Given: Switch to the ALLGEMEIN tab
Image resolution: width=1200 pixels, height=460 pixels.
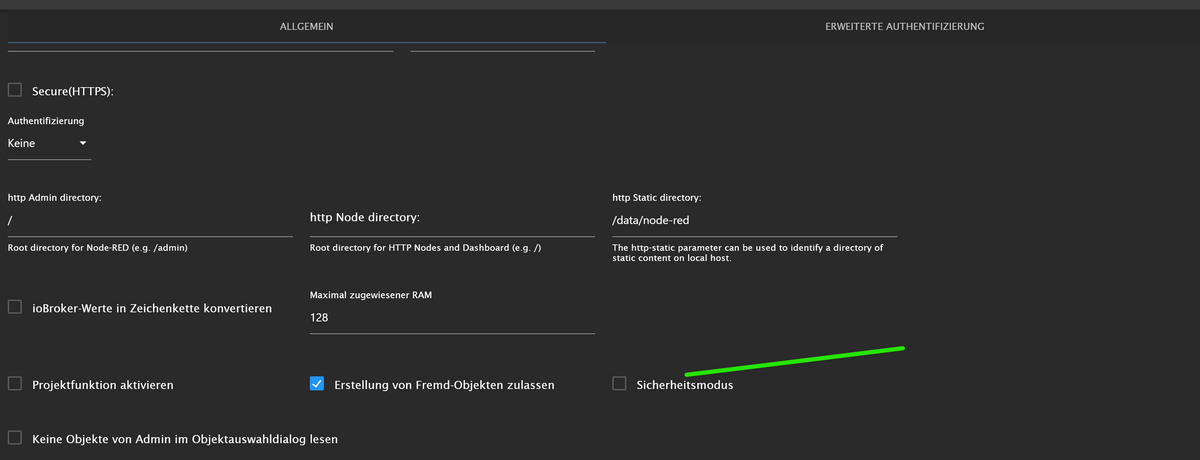Looking at the screenshot, I should click(305, 27).
